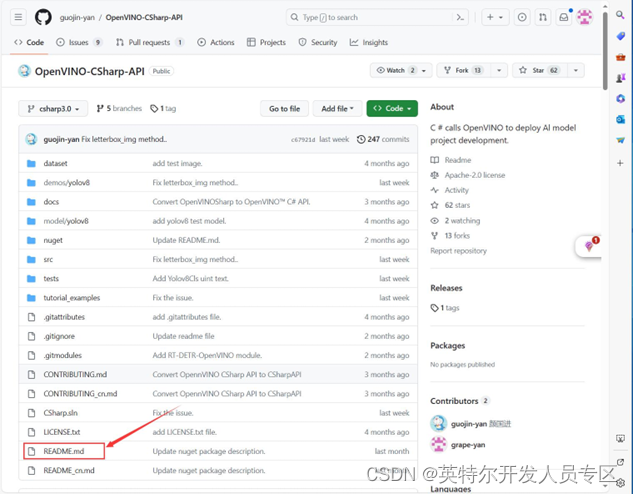Open the create new plus dropdown in header
The image size is (633, 494).
495,17
